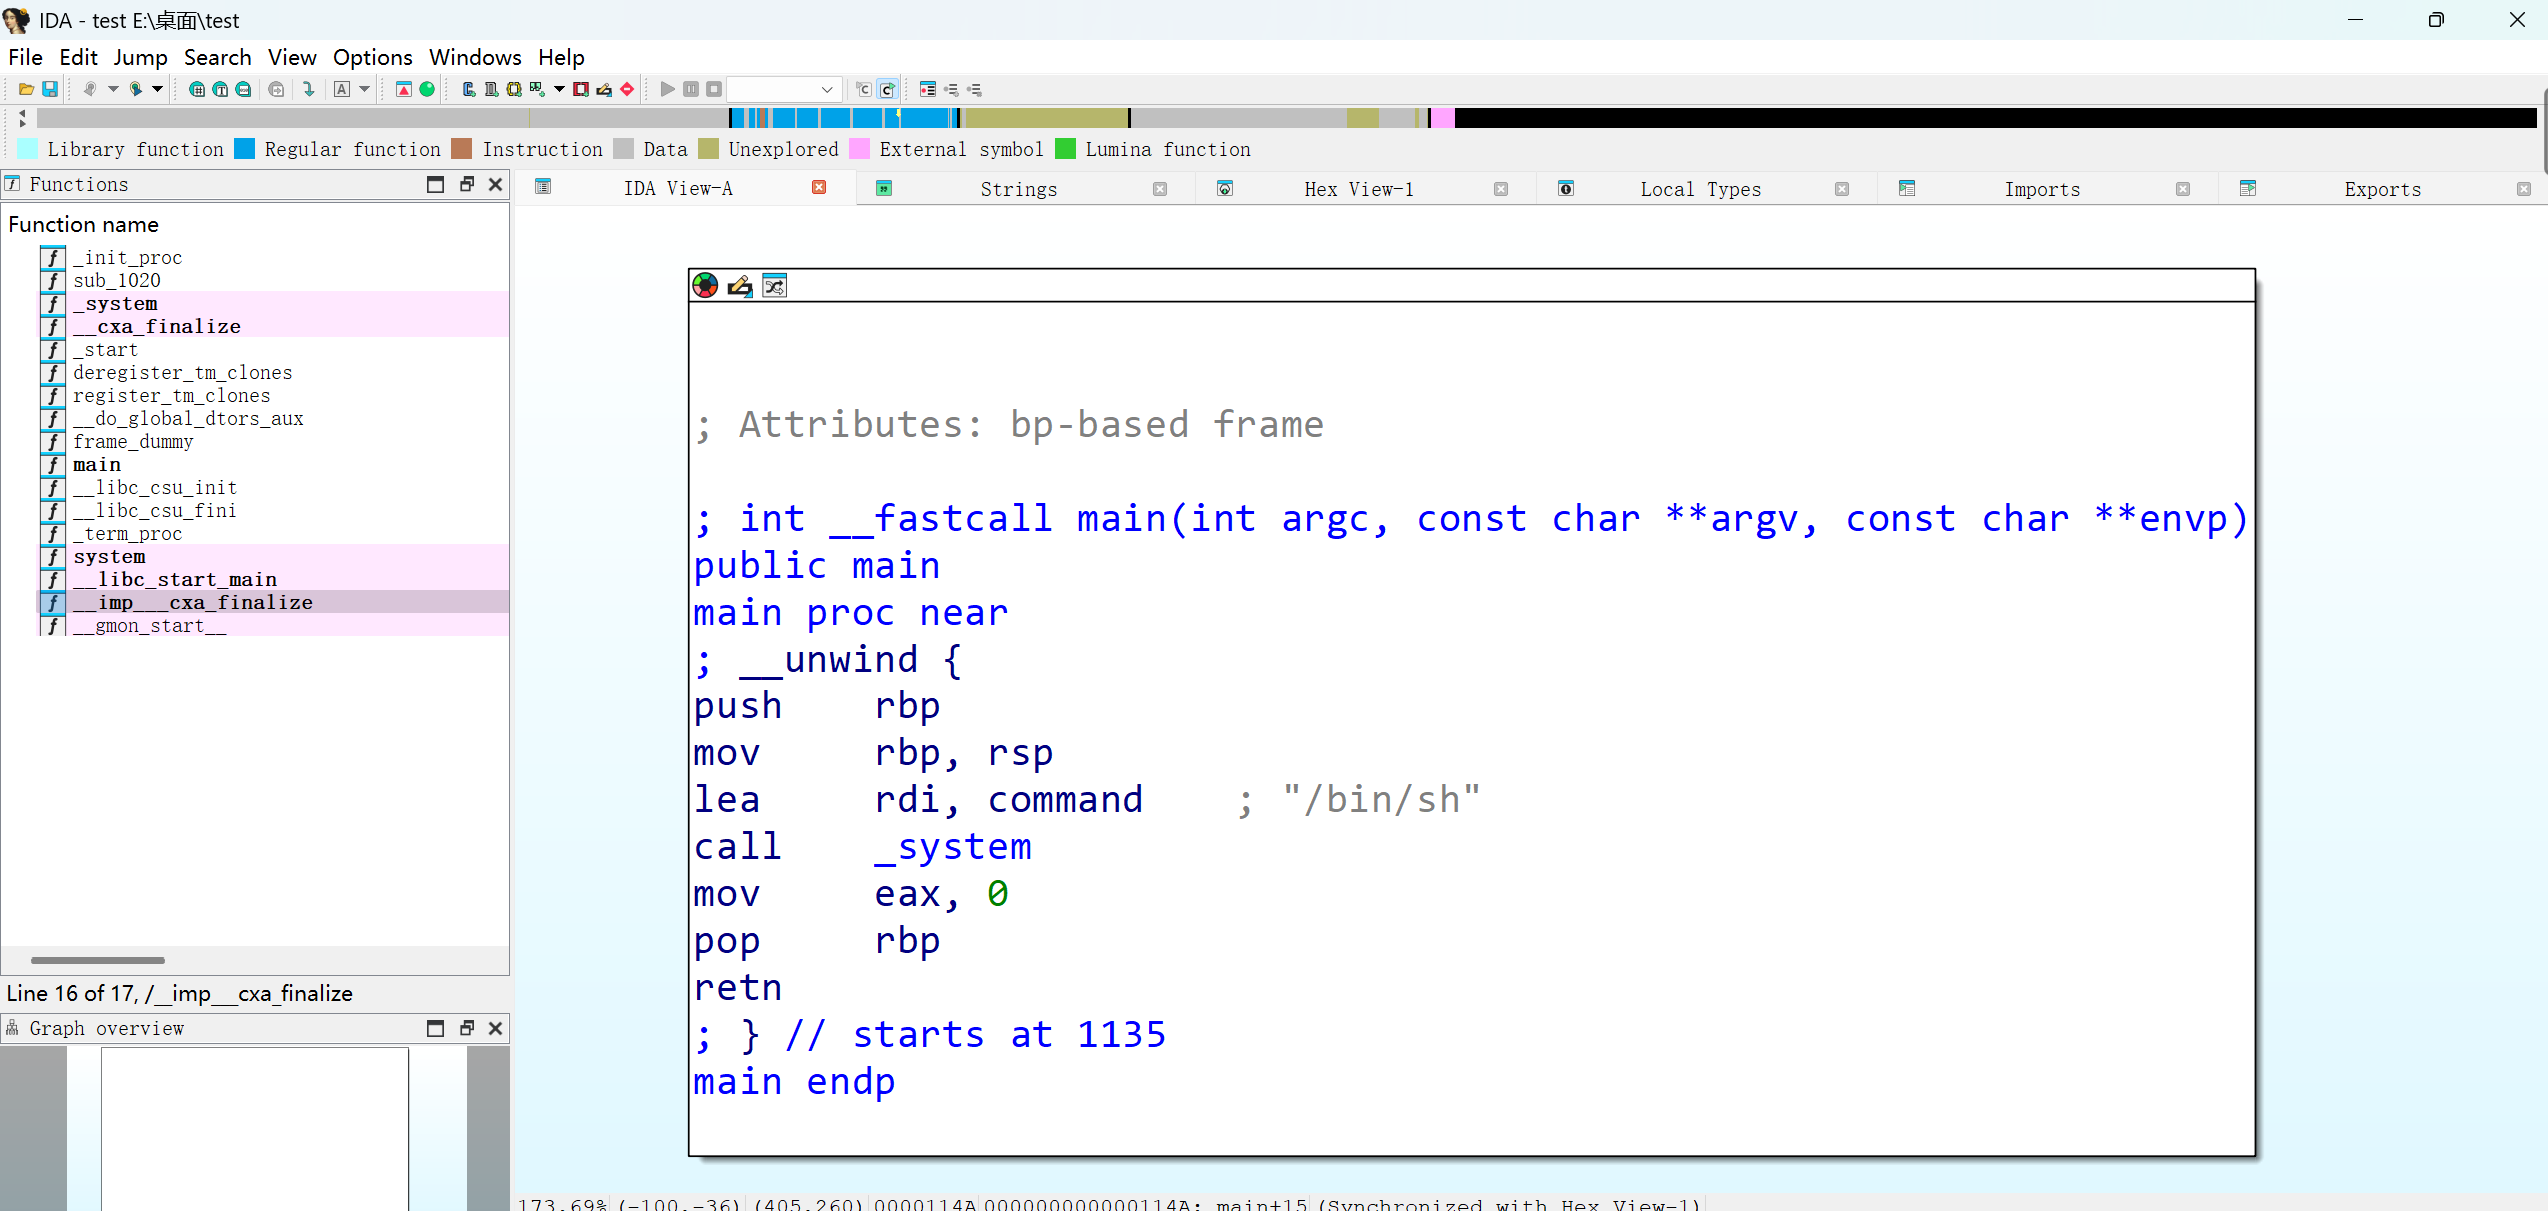Open the debugger selection combo box
Screen dimensions: 2548x1211
pyautogui.click(x=785, y=89)
